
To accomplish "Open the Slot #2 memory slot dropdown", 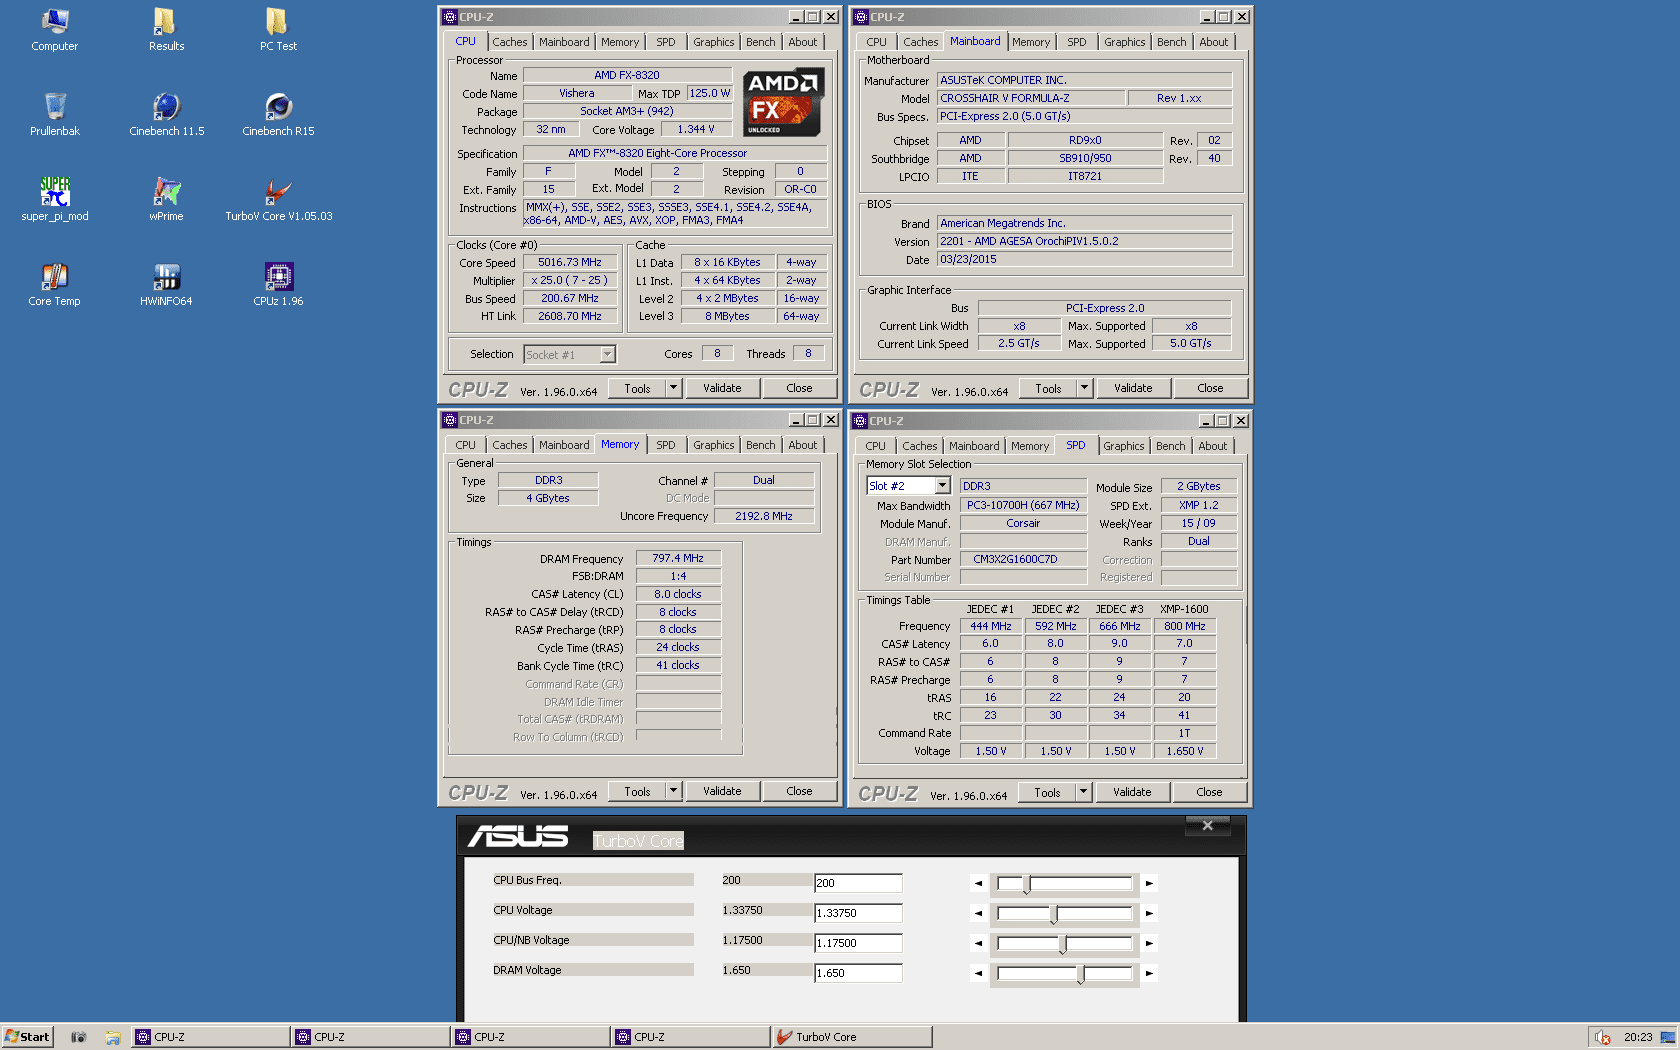I will point(942,486).
